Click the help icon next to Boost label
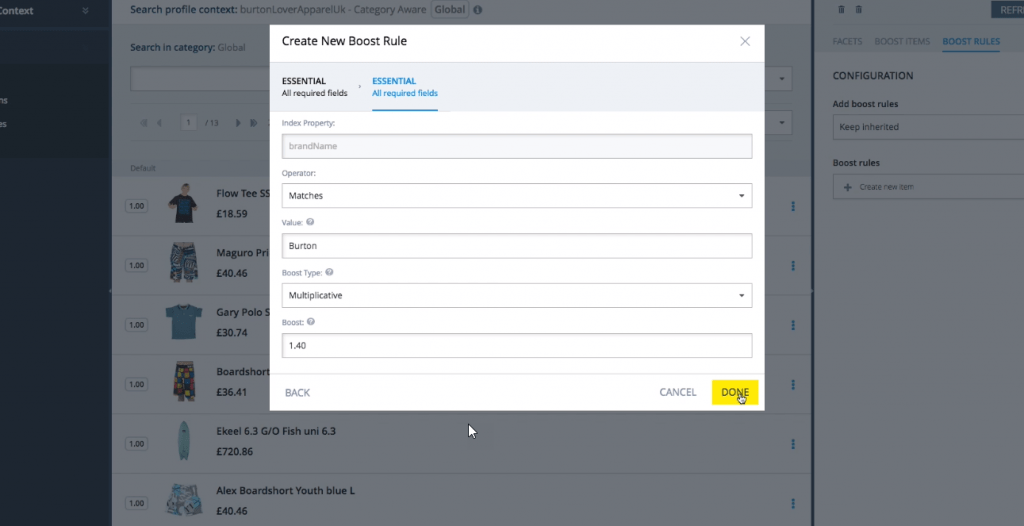This screenshot has width=1024, height=526. click(x=311, y=322)
